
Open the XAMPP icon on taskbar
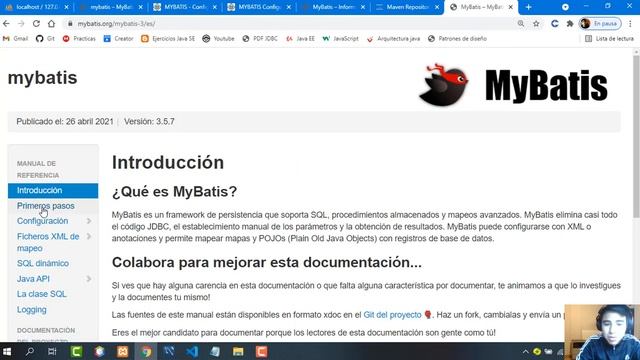pyautogui.click(x=123, y=351)
